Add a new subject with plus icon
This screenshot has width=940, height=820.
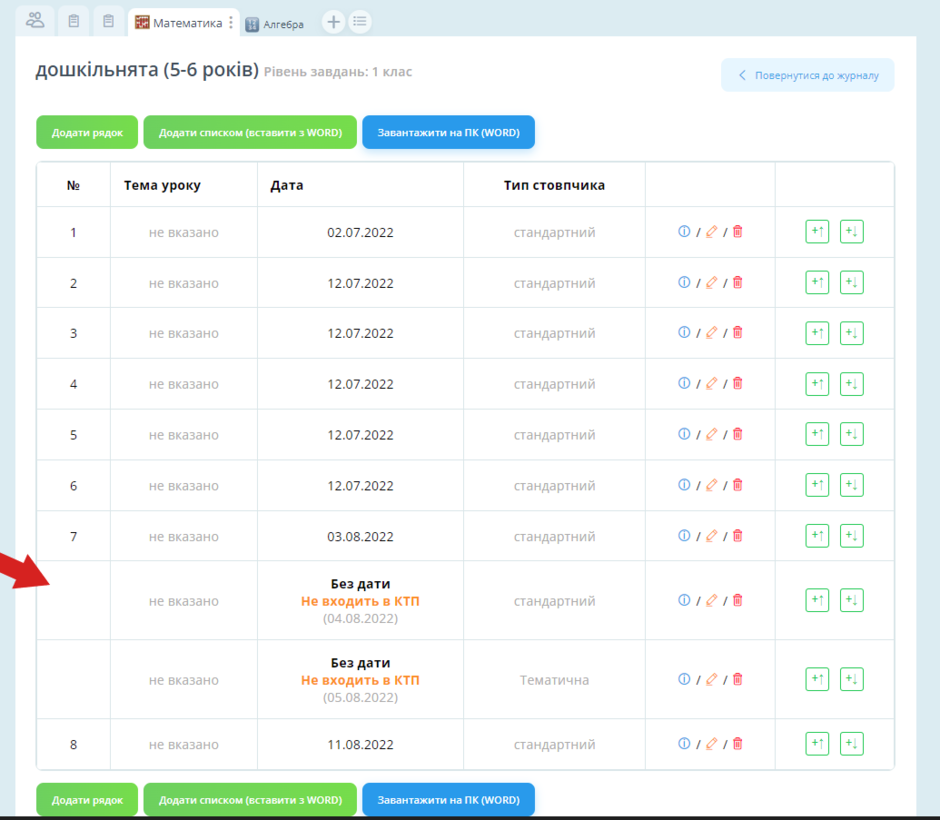pos(333,22)
